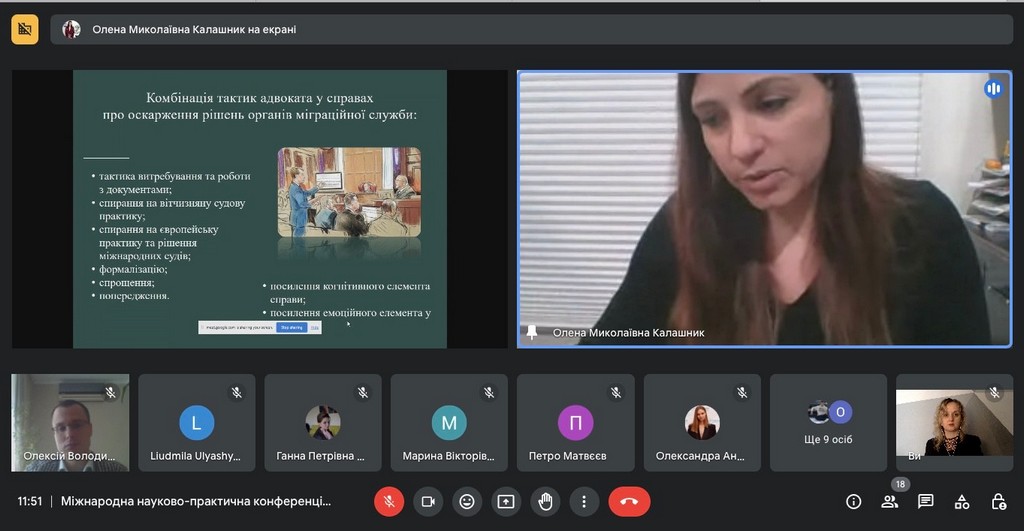Open more options three-dot menu

coord(584,501)
